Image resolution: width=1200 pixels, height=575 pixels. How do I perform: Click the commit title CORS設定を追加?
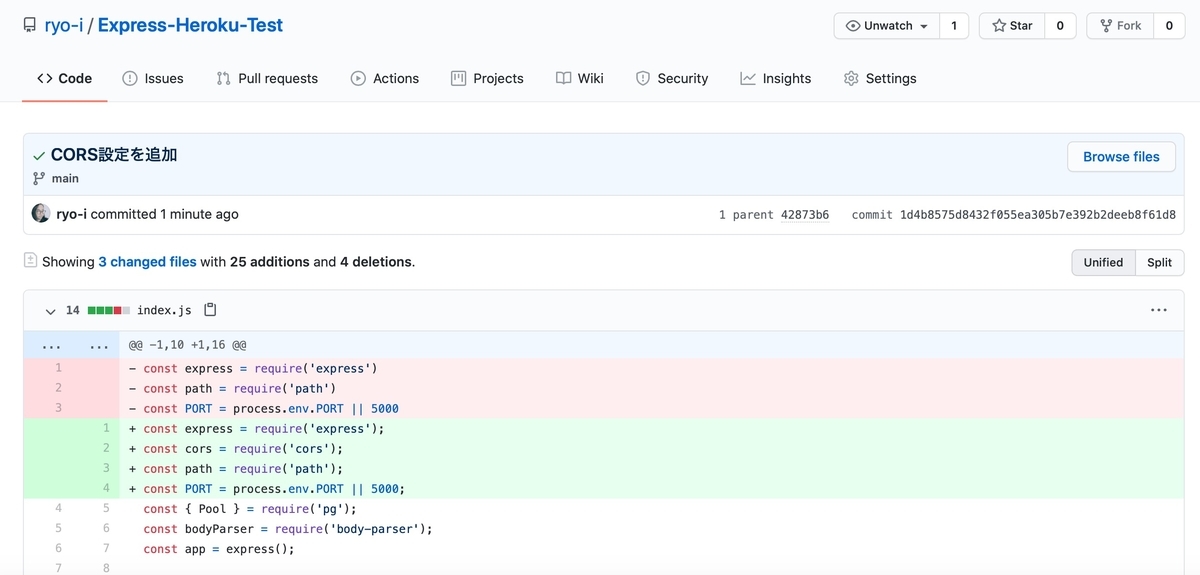114,155
